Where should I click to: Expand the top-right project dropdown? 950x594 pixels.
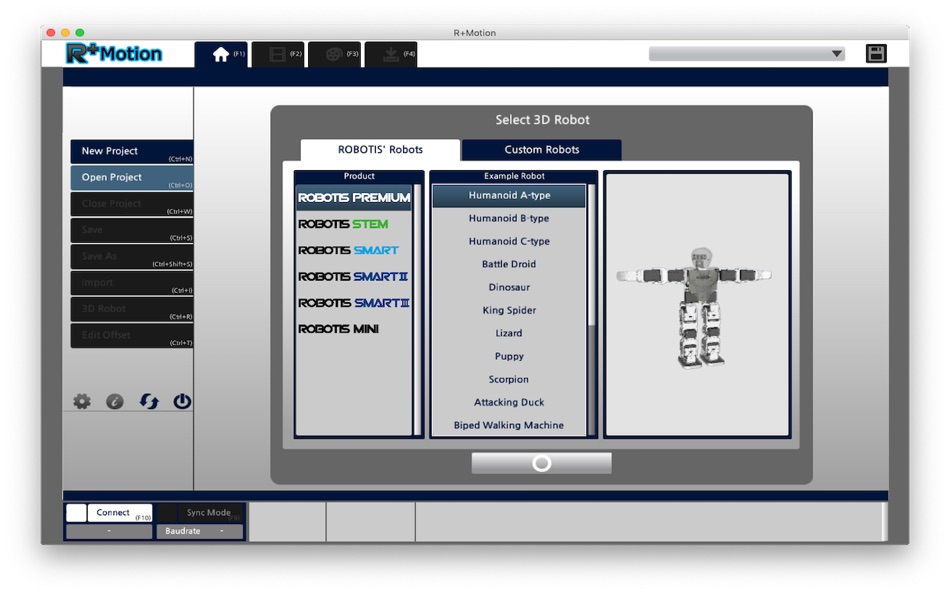[746, 53]
